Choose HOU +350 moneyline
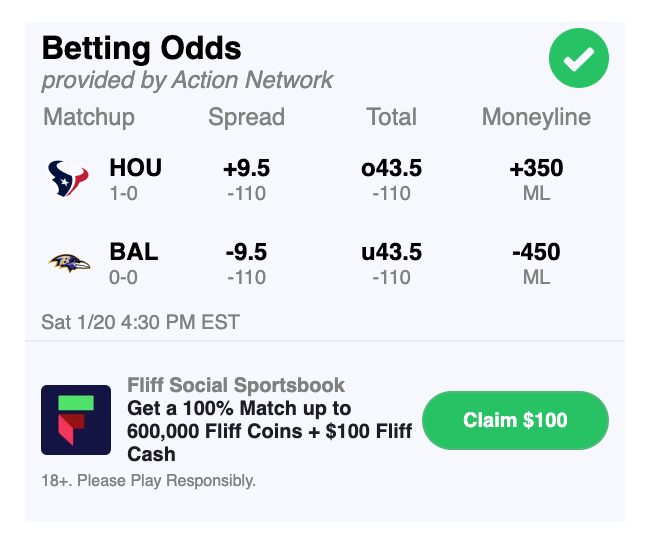This screenshot has height=550, width=646. pos(536,179)
